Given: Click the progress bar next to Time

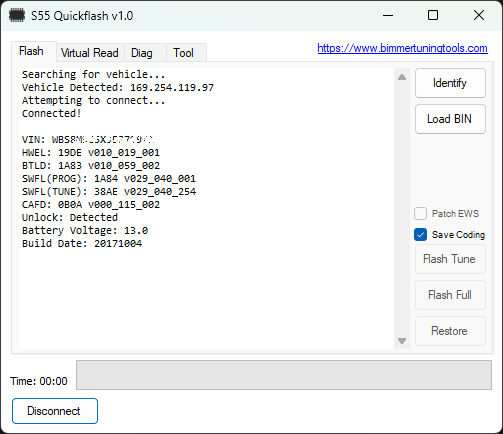Looking at the screenshot, I should [x=284, y=375].
